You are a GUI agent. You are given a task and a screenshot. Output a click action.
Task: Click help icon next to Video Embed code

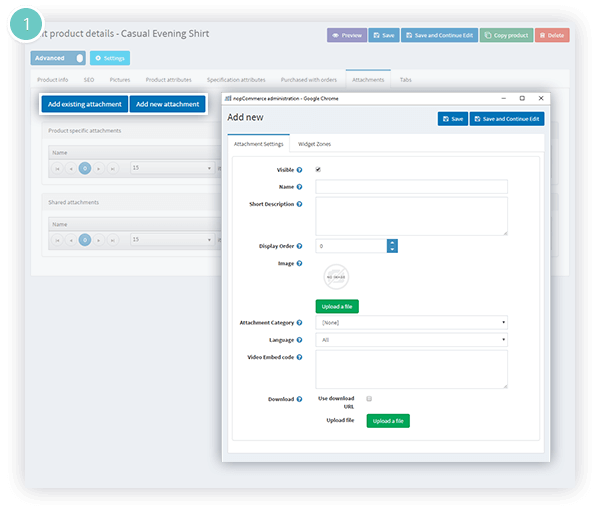(299, 357)
